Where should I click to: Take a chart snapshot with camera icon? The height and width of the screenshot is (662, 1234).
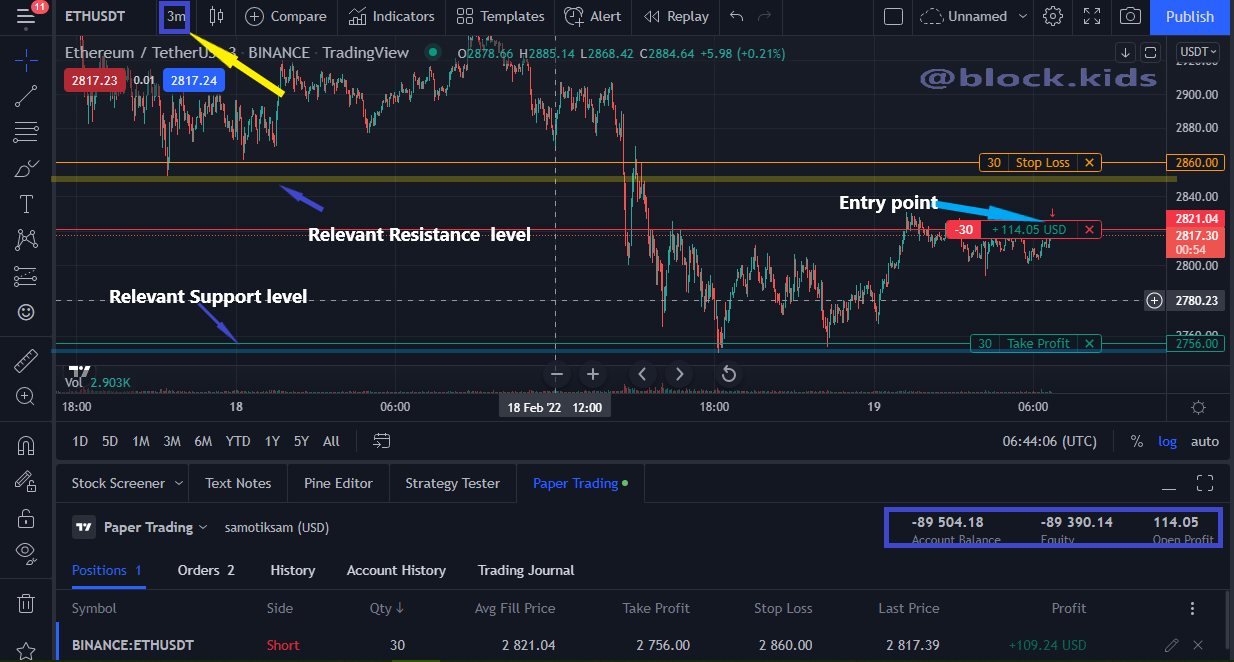click(1130, 16)
